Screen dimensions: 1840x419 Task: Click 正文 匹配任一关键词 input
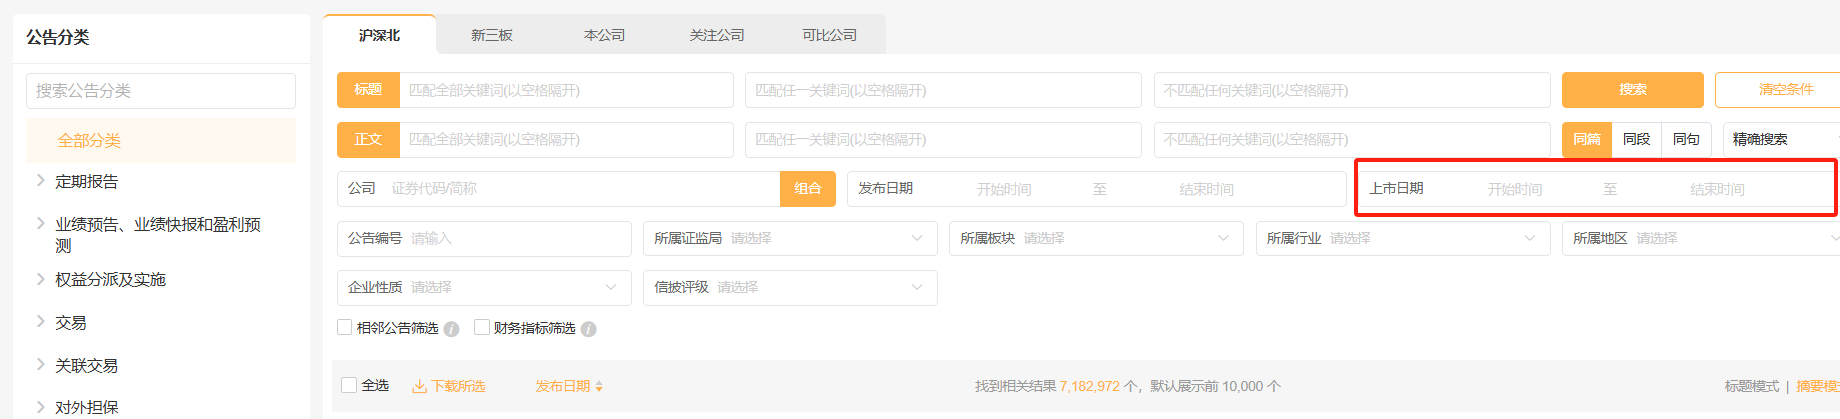(943, 139)
